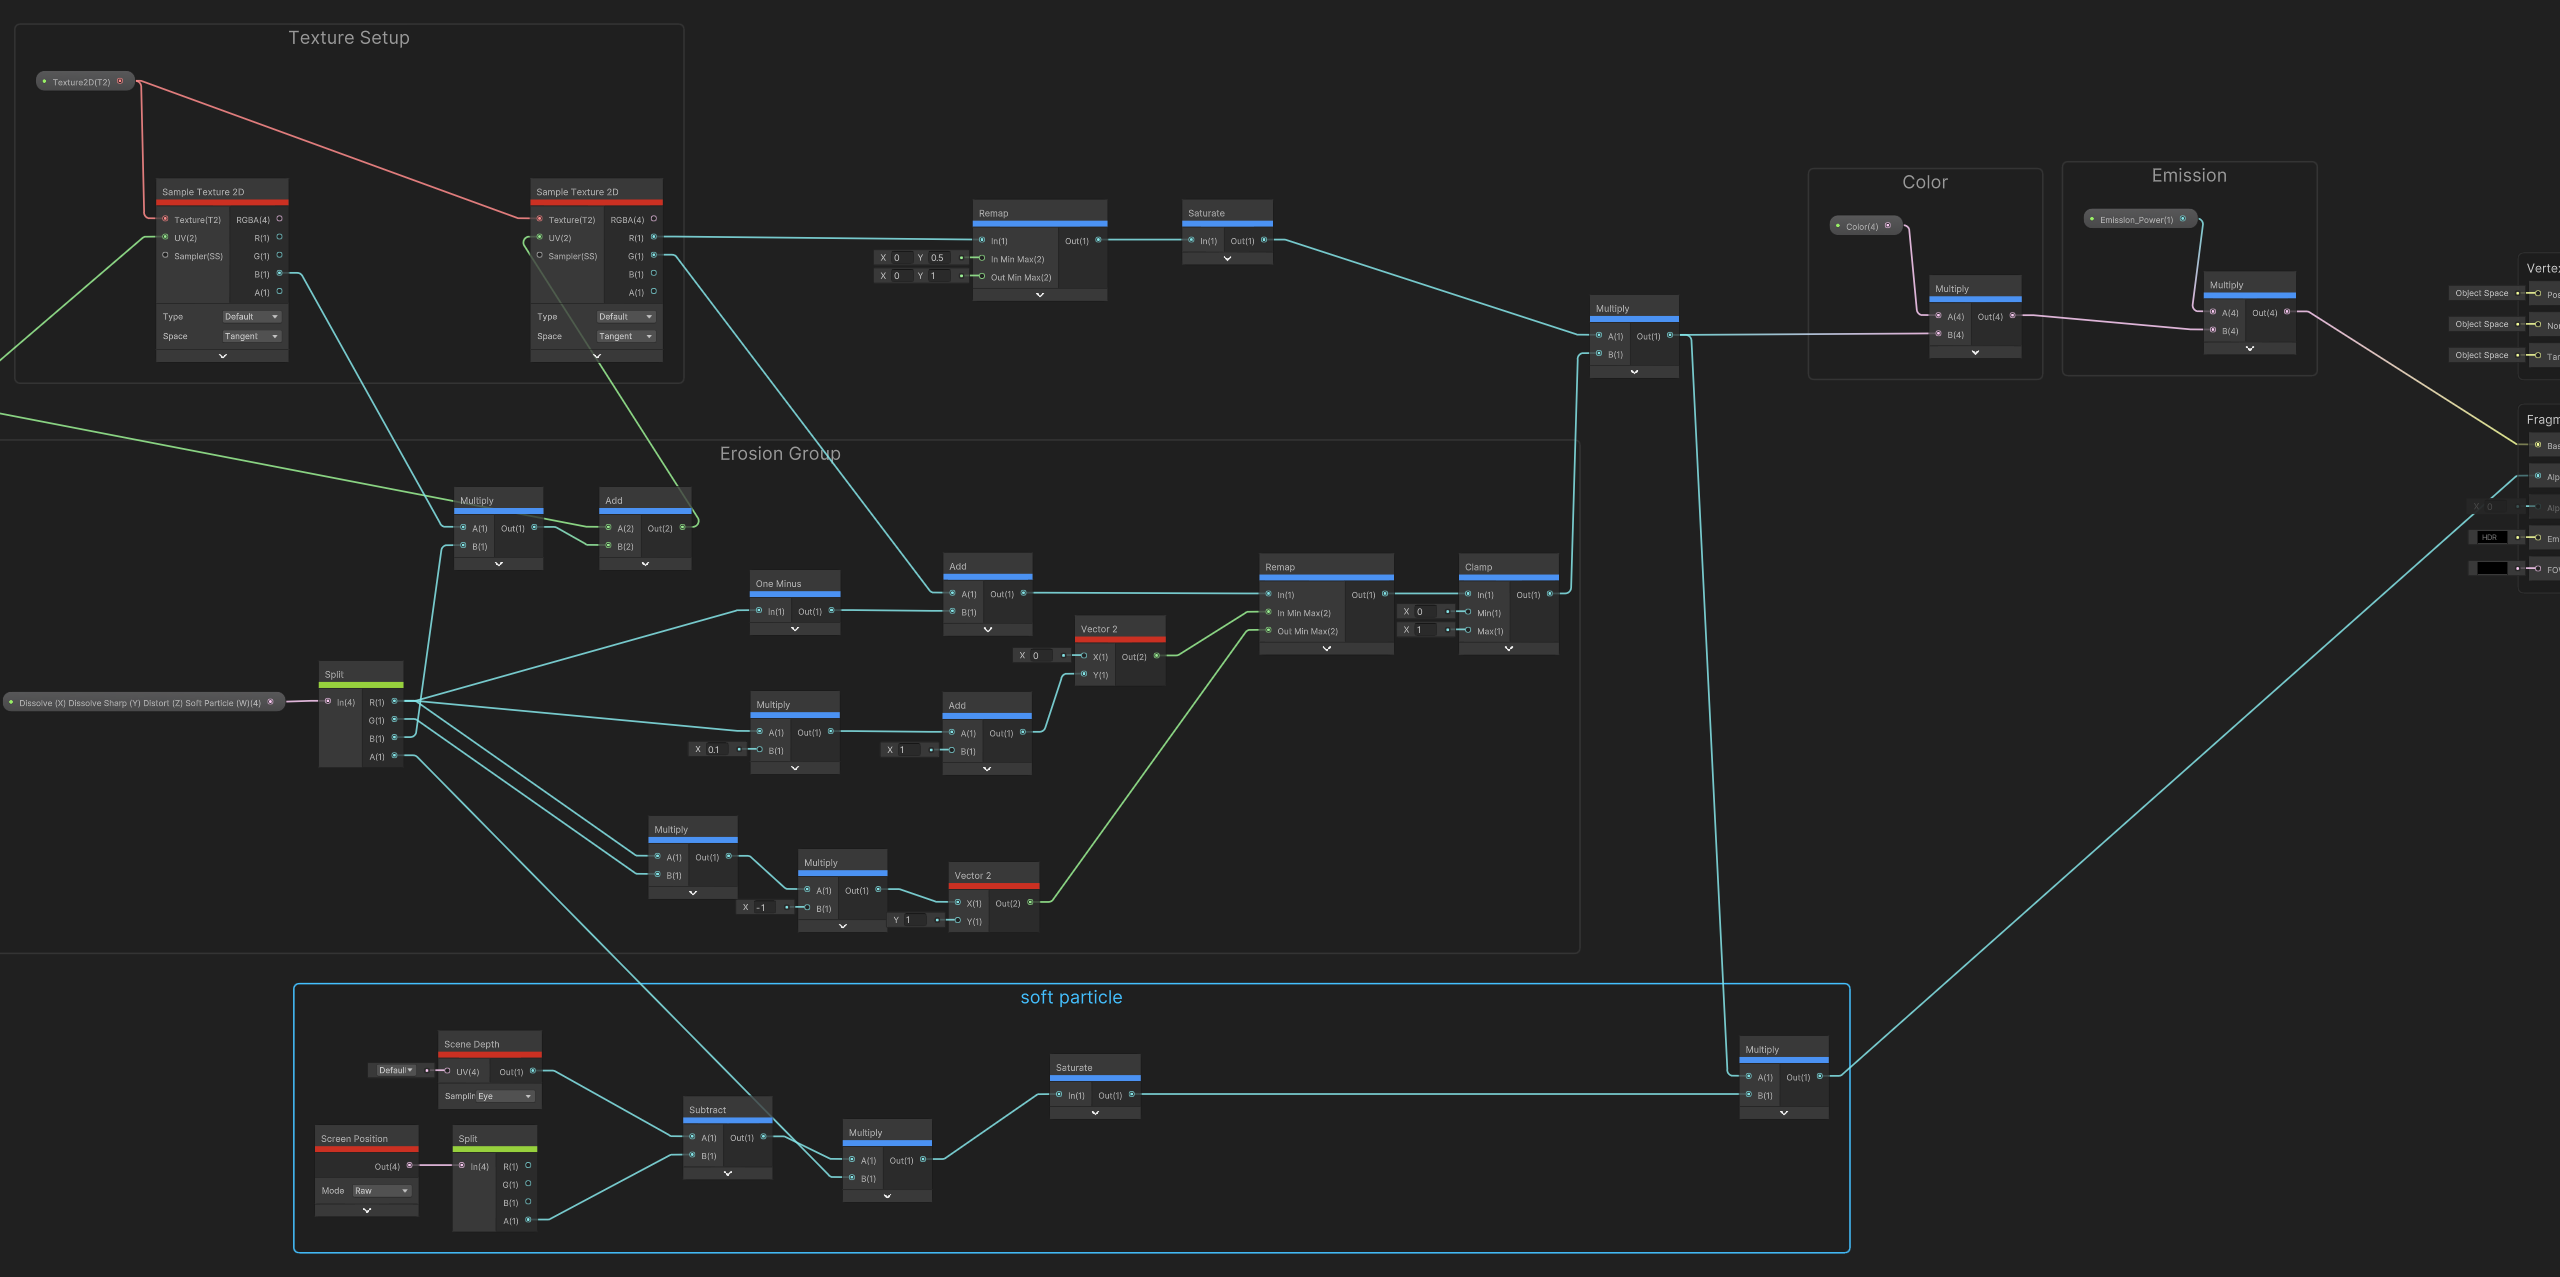Click the Scene Depth Out(1) output port

(x=533, y=1071)
